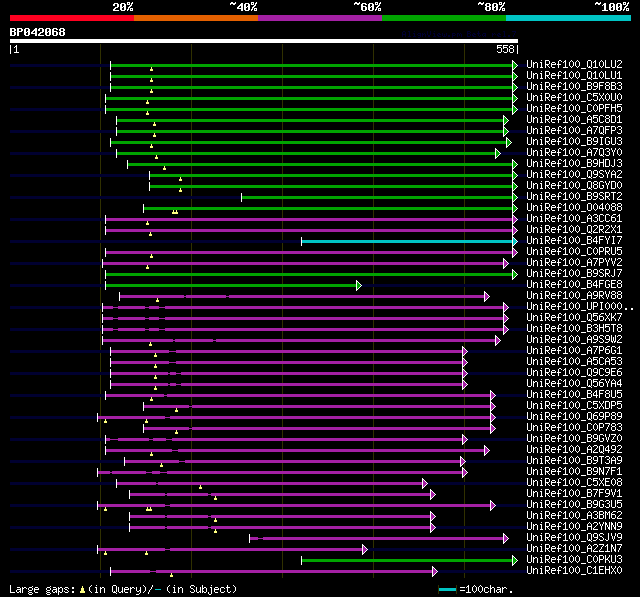Select the UniRef100_Q2R2X1 hit name
The width and height of the screenshot is (640, 597).
click(574, 230)
